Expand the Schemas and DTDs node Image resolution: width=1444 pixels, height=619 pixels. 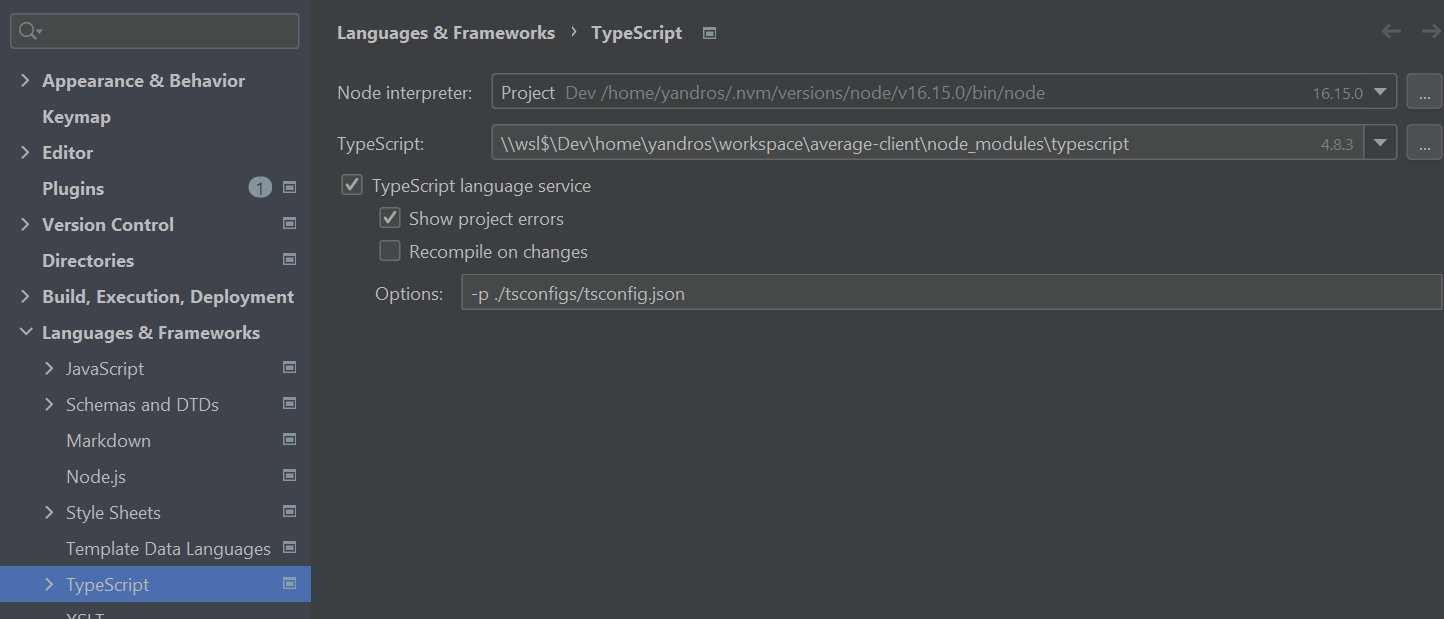[50, 405]
